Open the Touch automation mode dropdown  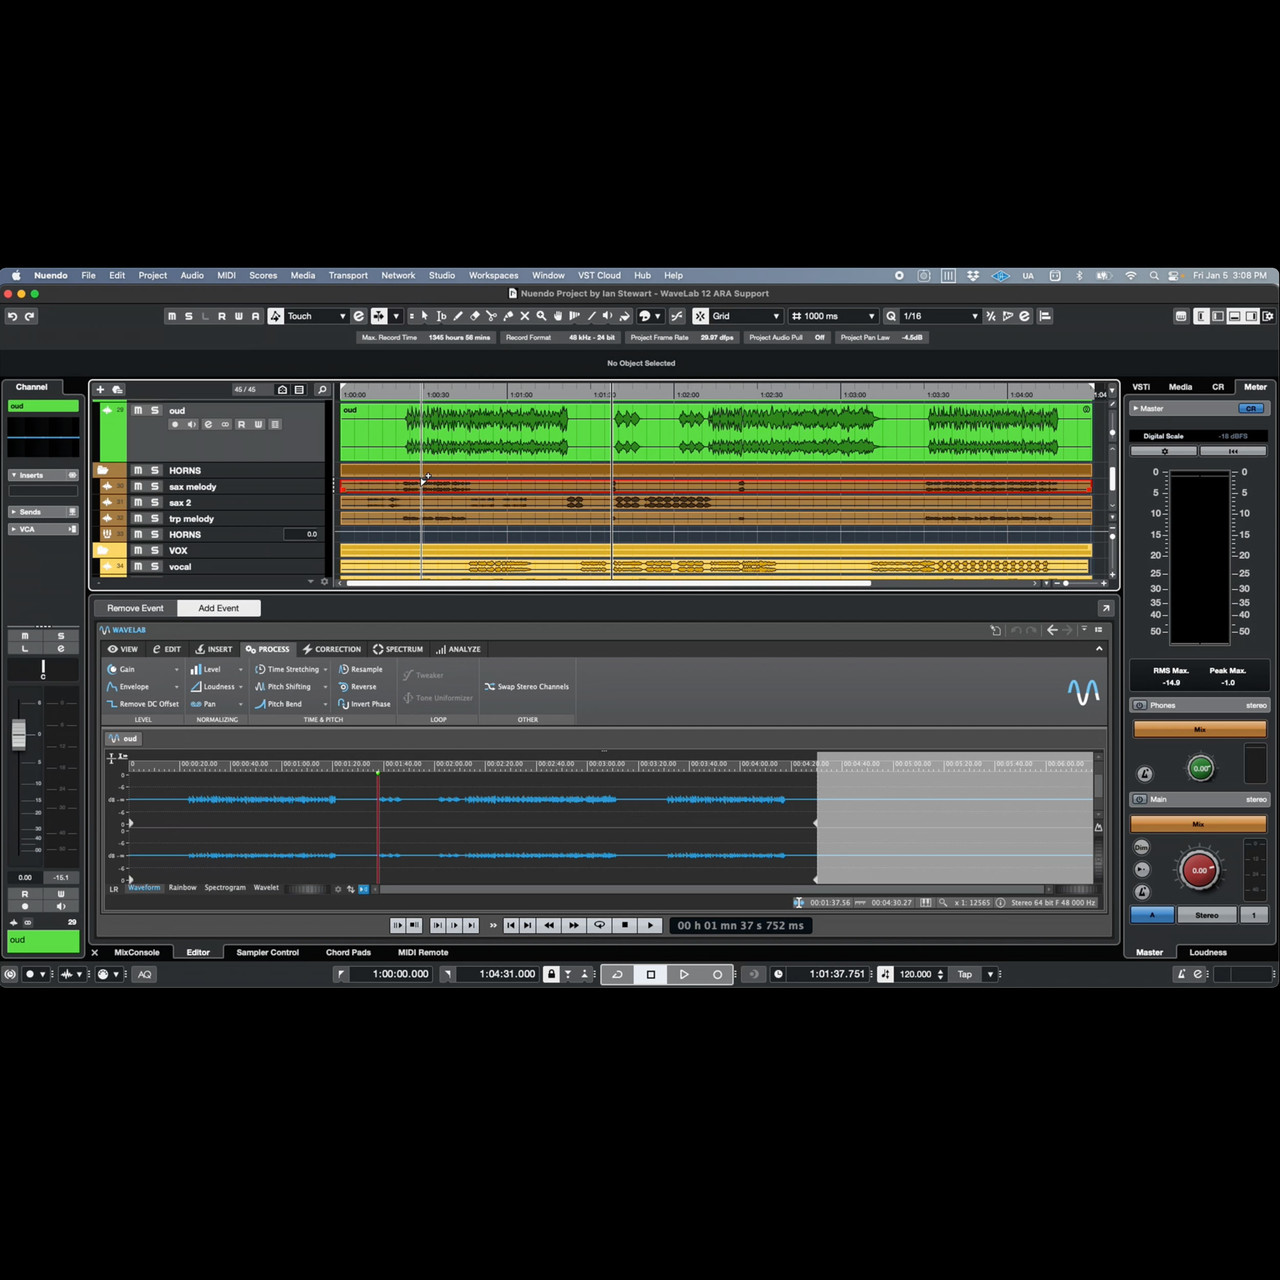(342, 316)
